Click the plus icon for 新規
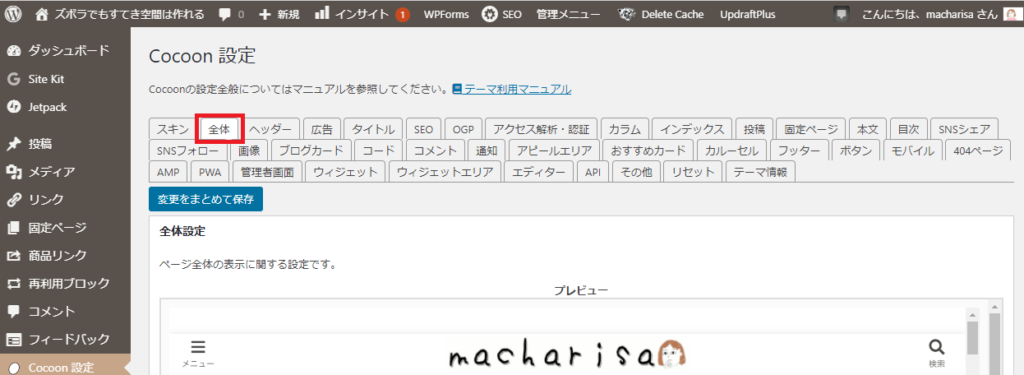The image size is (1024, 375). [x=264, y=14]
